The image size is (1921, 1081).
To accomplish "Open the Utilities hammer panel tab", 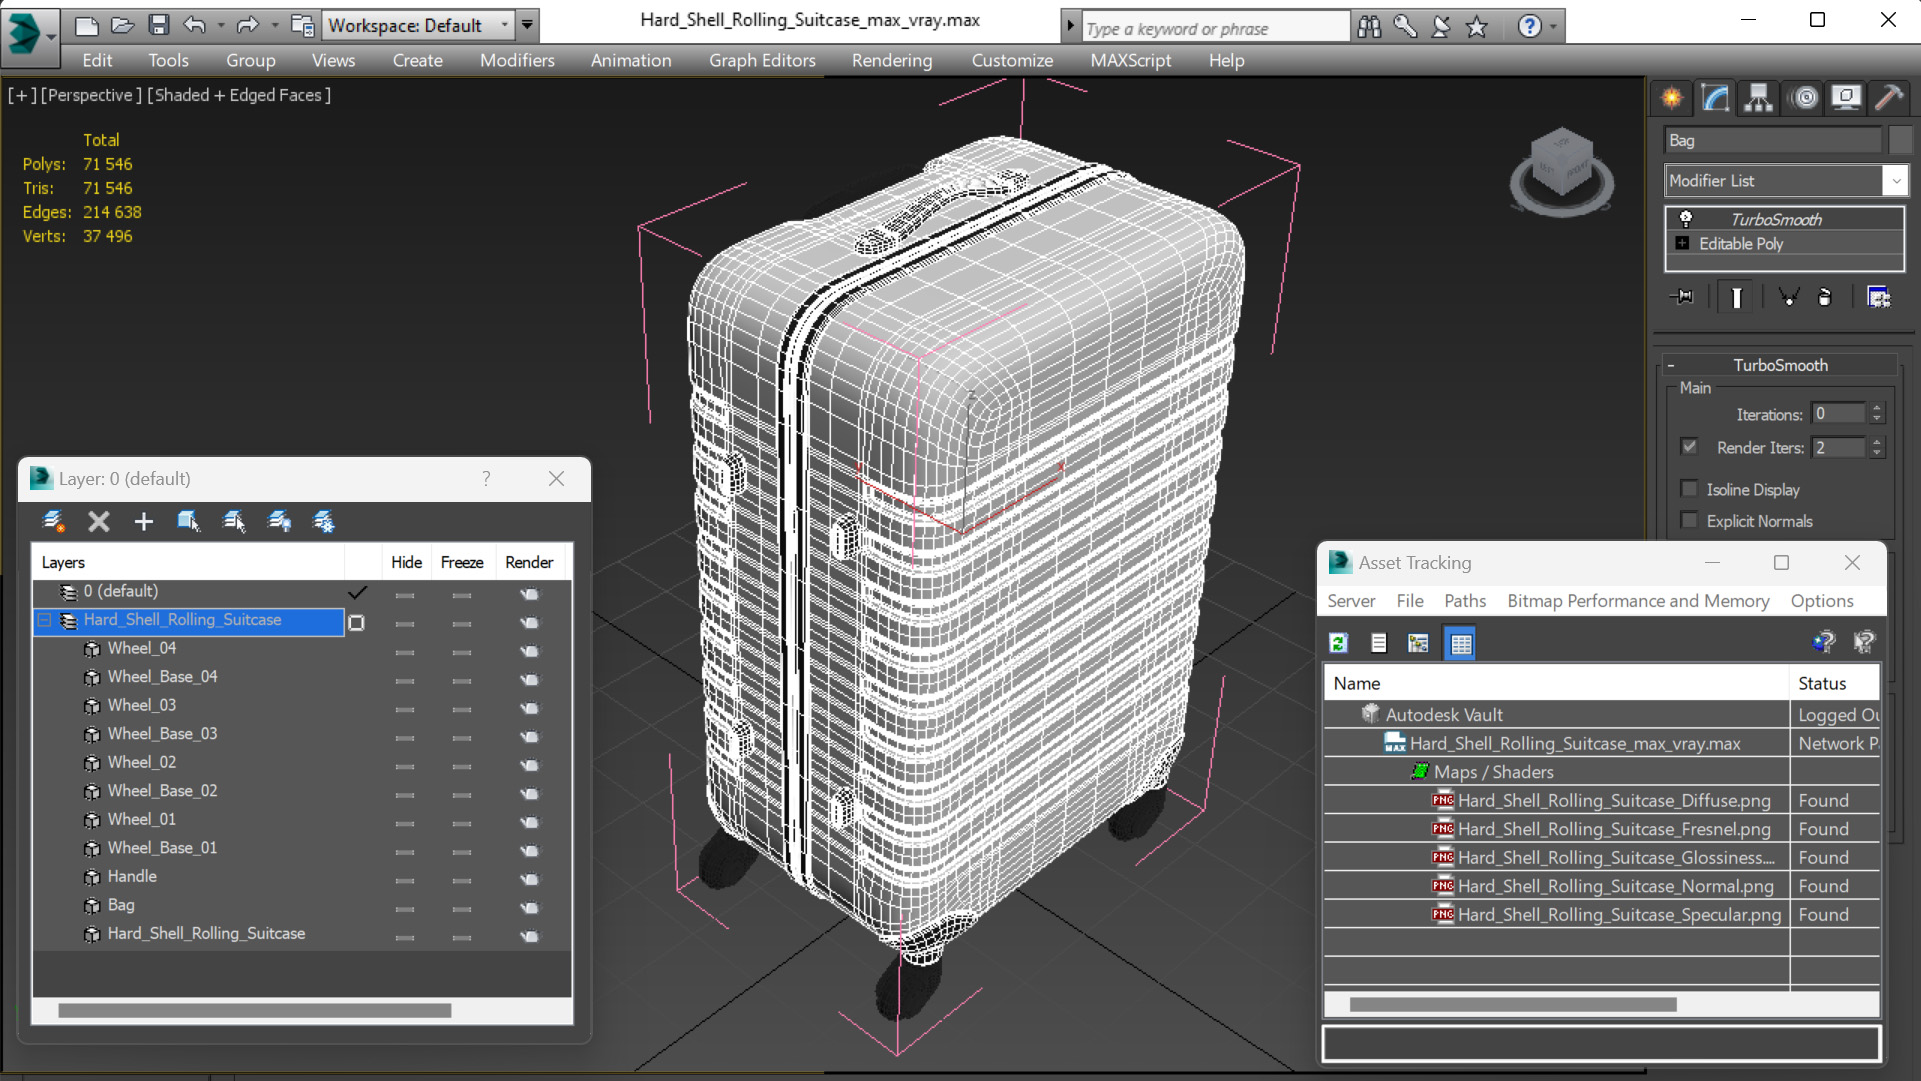I will tap(1889, 97).
